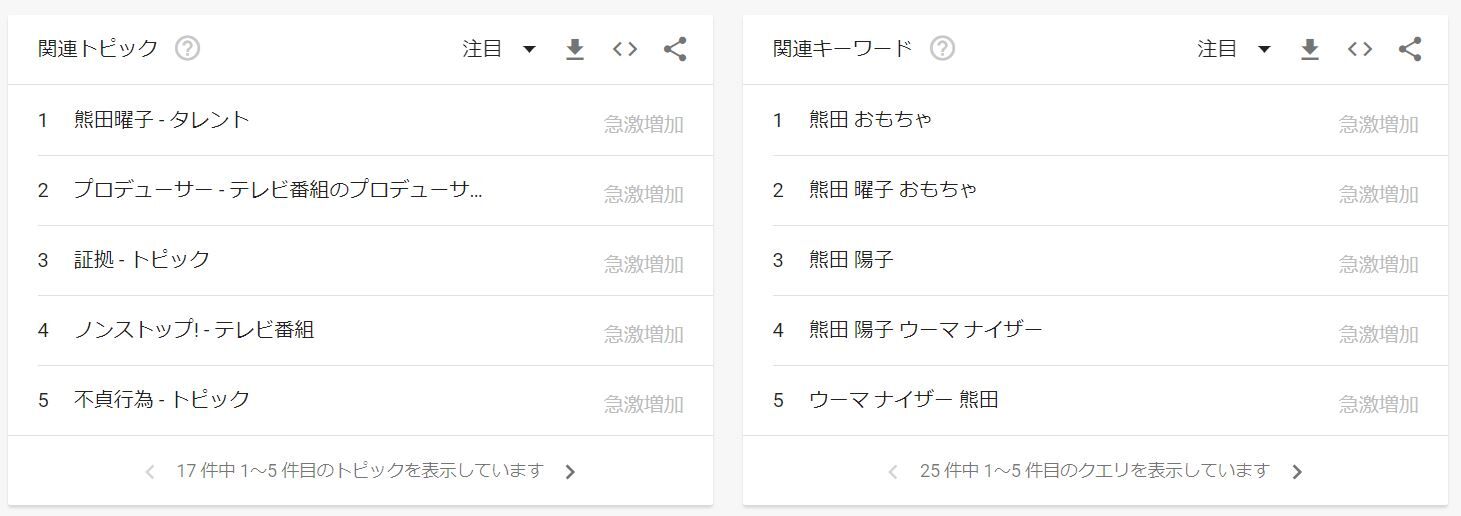
Task: Open 注目 dropdown in related topics
Action: [x=499, y=49]
